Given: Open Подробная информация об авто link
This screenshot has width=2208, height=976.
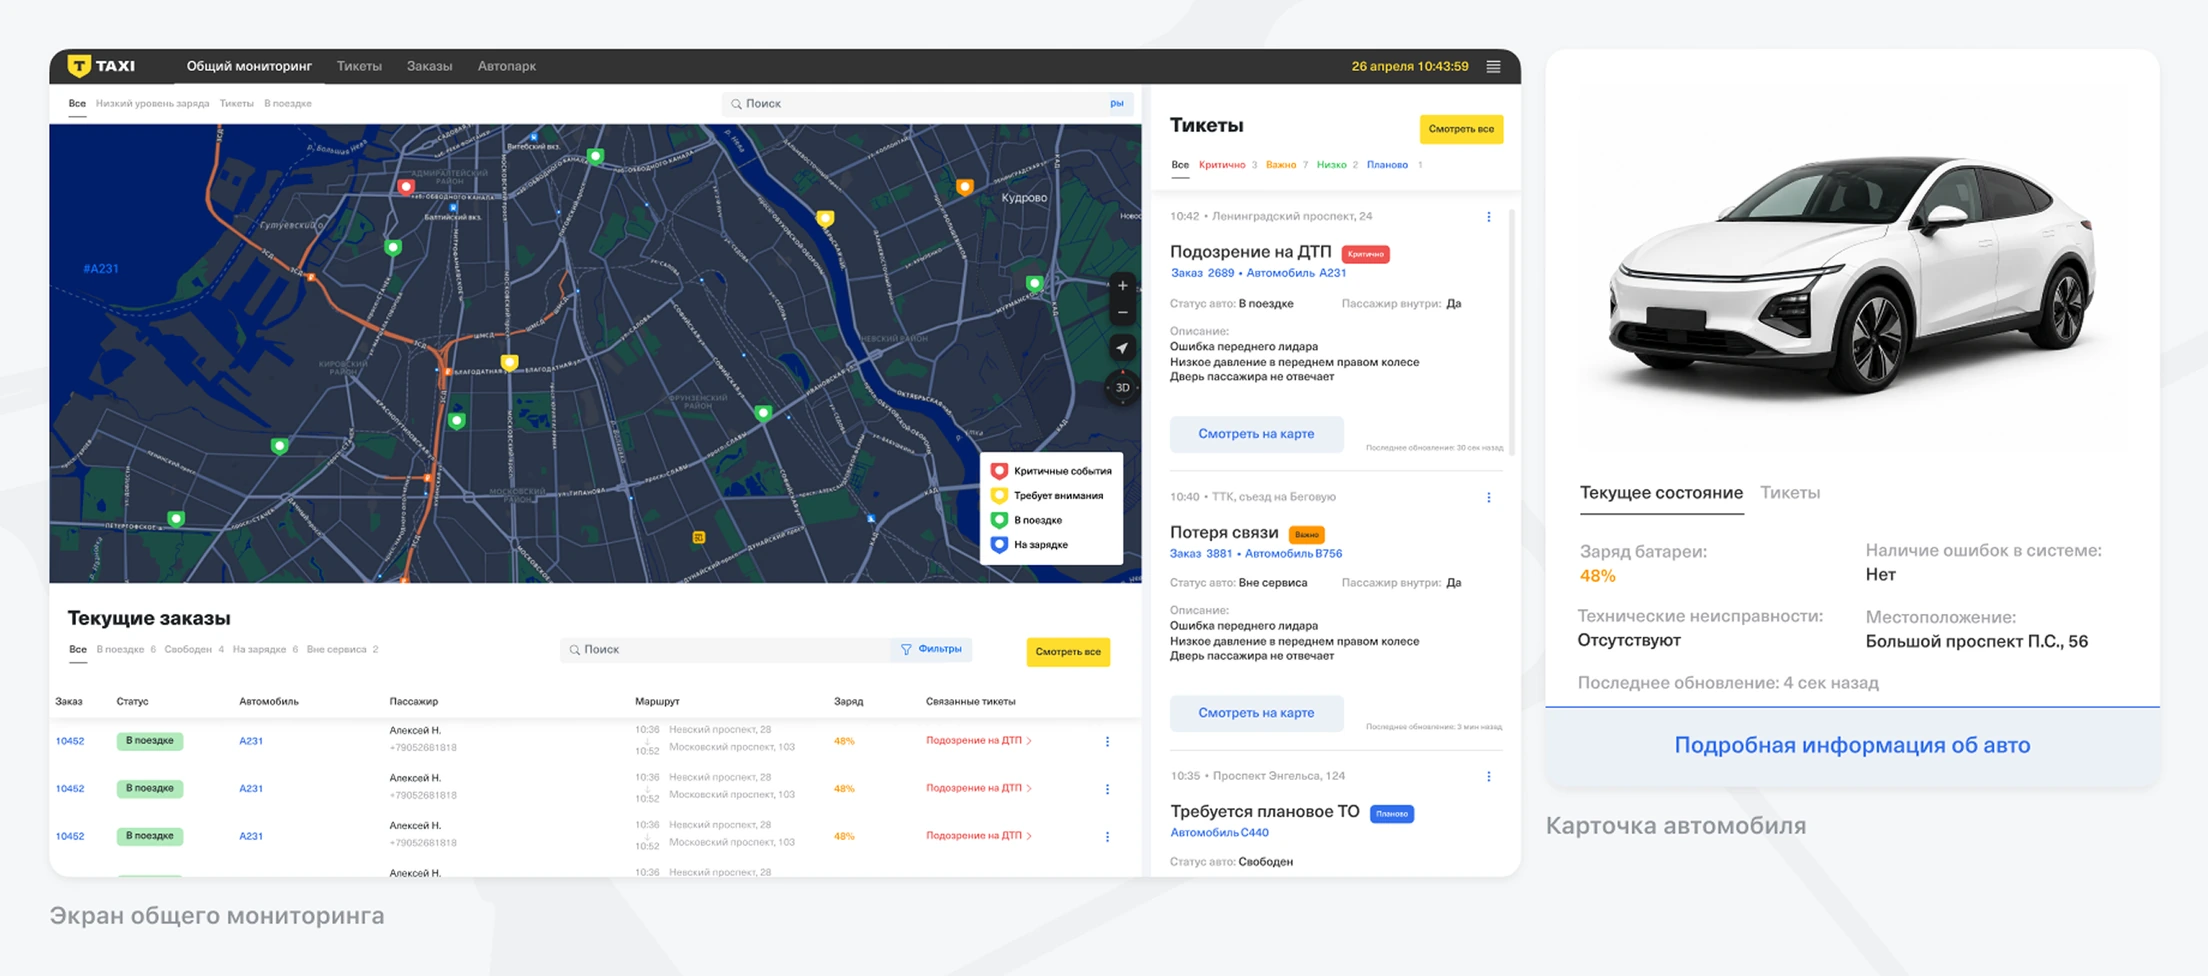Looking at the screenshot, I should 1852,746.
